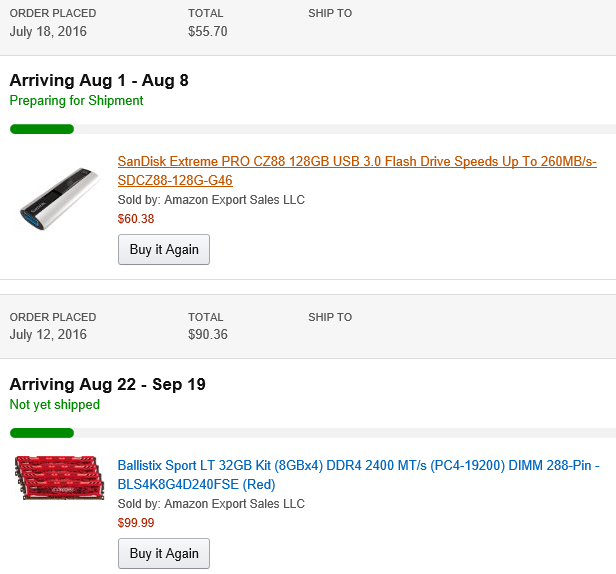Click the shipment progress bar for SanDisk order
This screenshot has height=574, width=616.
pos(312,129)
